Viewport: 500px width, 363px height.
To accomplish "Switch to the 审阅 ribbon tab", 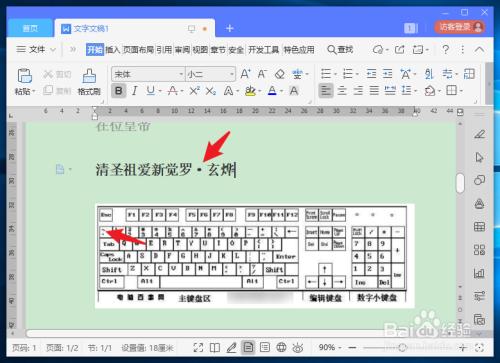I will point(182,50).
